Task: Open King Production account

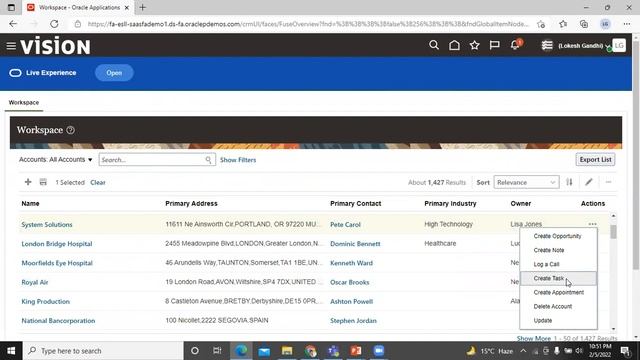Action: 45,301
